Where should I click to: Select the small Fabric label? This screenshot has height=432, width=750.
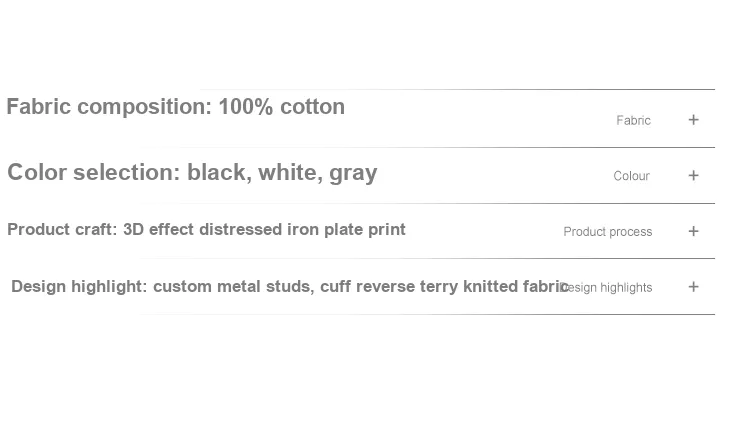pyautogui.click(x=633, y=120)
